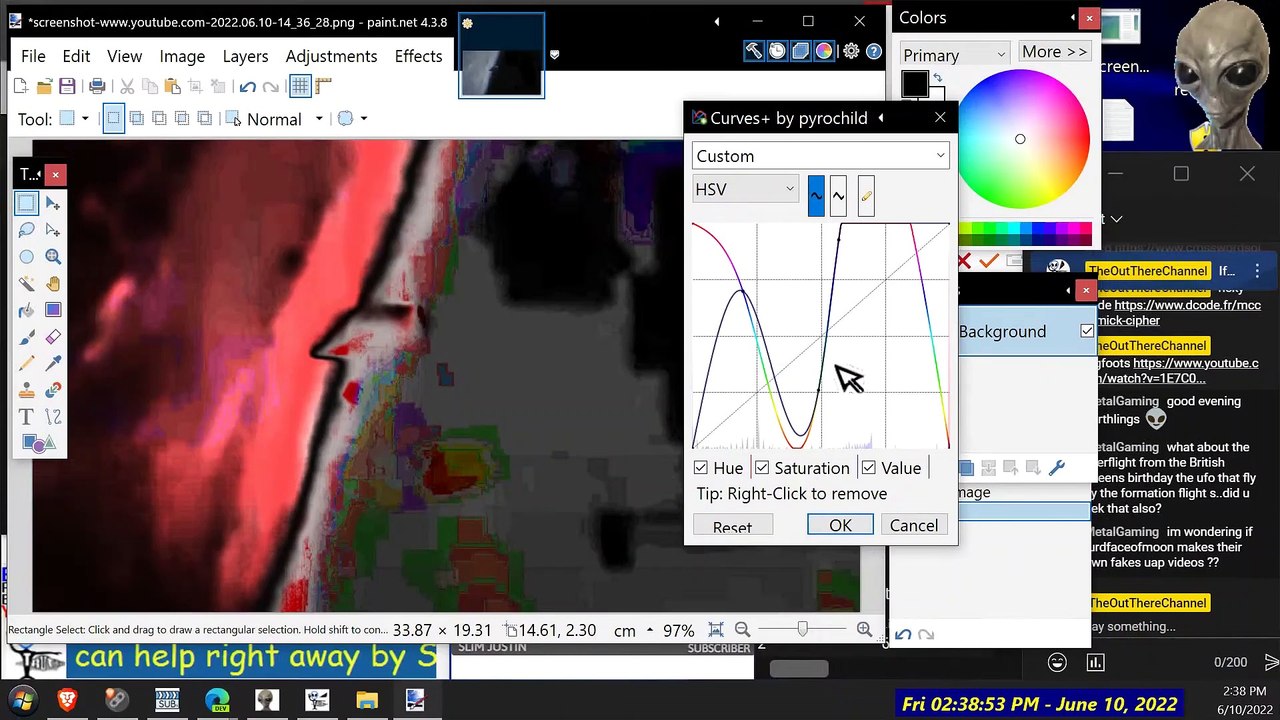Click the color wheel in Colors window
Screen dimensions: 1280x720
point(1022,137)
